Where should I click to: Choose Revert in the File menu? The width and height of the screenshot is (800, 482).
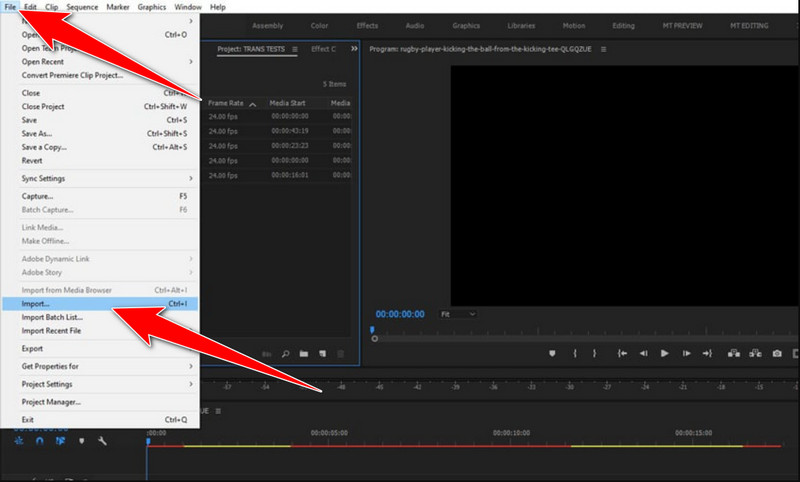pos(100,161)
